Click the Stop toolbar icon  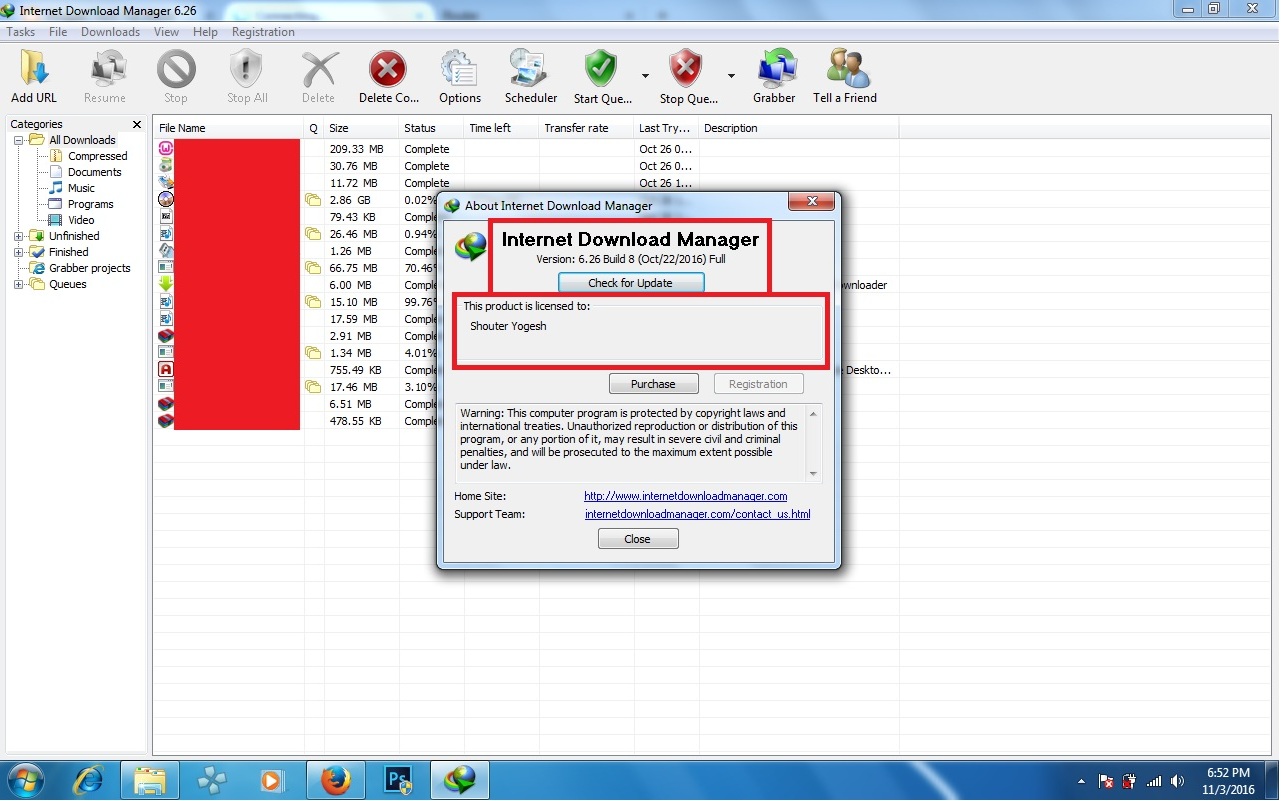pos(176,70)
